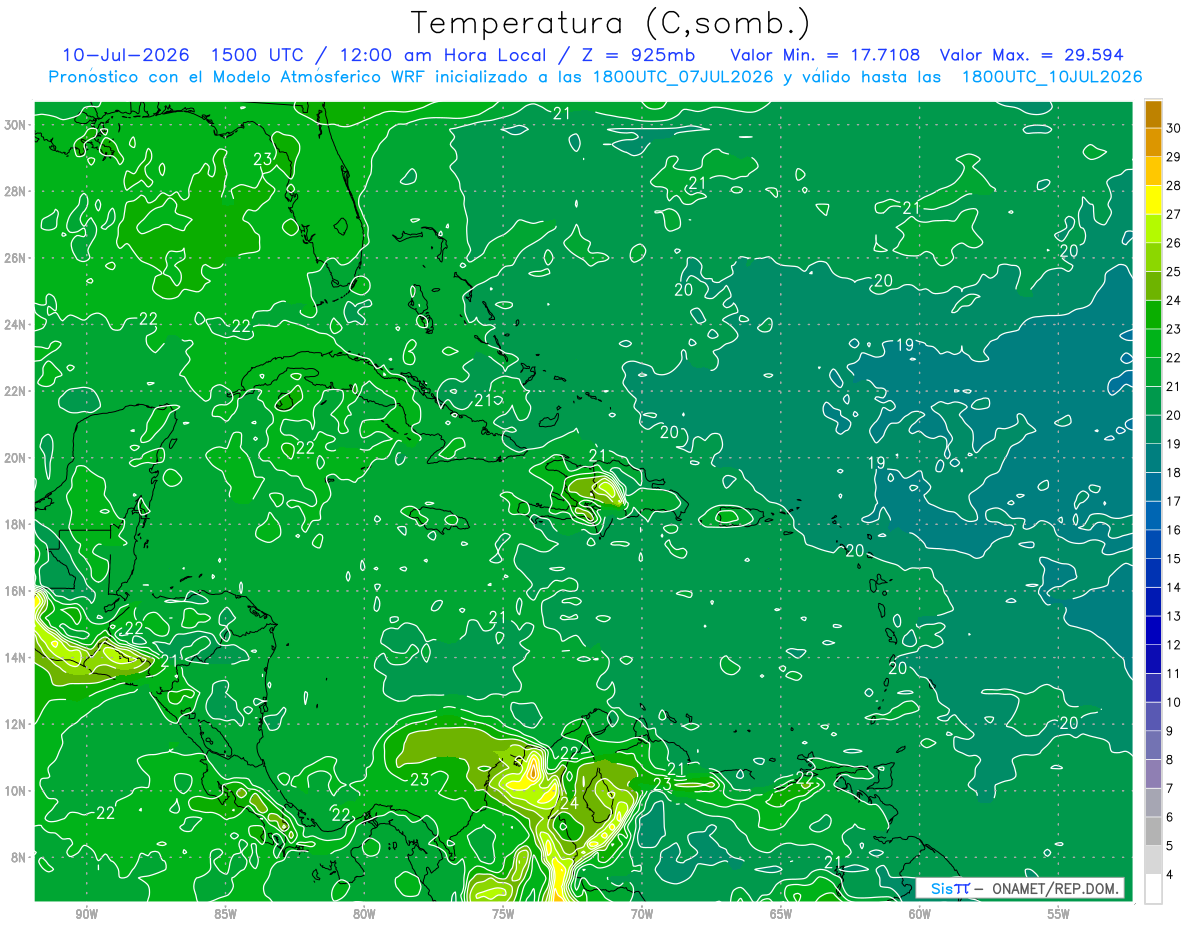Click the 85W longitude axis label
Screen dimensions: 1200x927
[x=225, y=914]
